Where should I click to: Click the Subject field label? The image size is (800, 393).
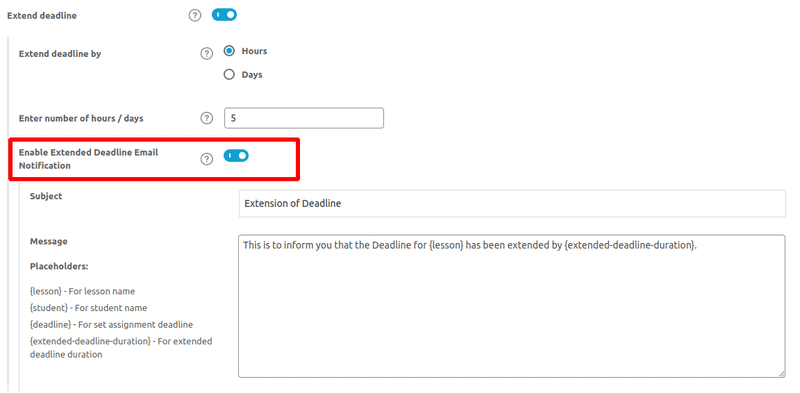coord(46,196)
